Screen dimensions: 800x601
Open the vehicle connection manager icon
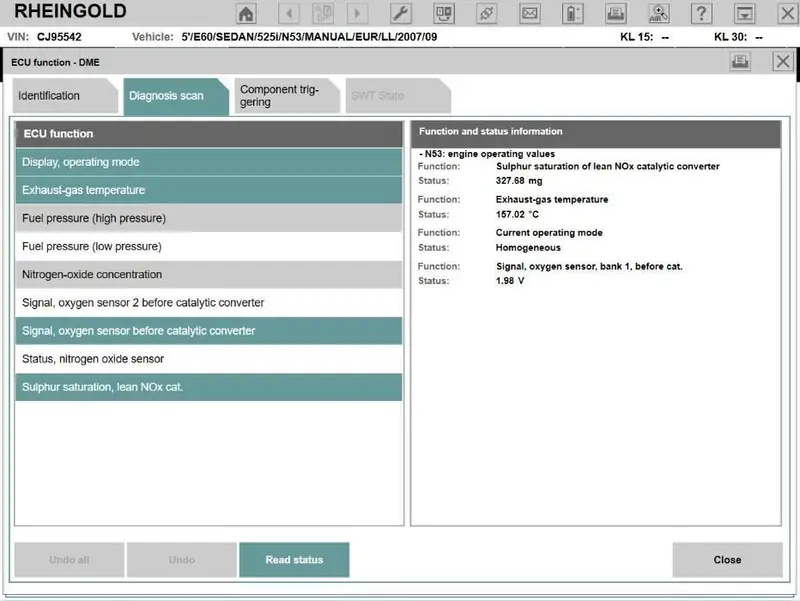tap(444, 13)
